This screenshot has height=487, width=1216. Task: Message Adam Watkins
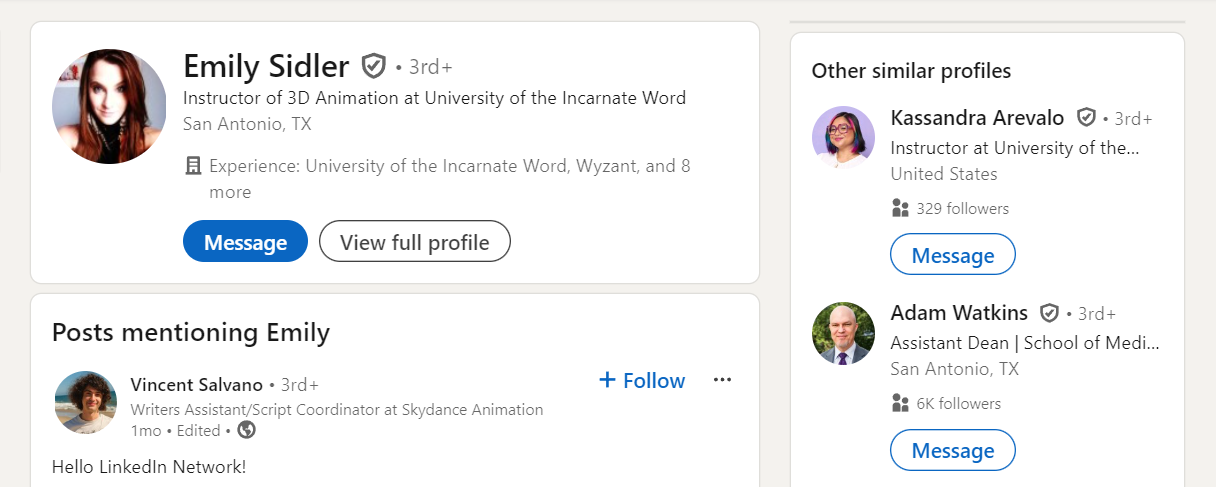(953, 449)
